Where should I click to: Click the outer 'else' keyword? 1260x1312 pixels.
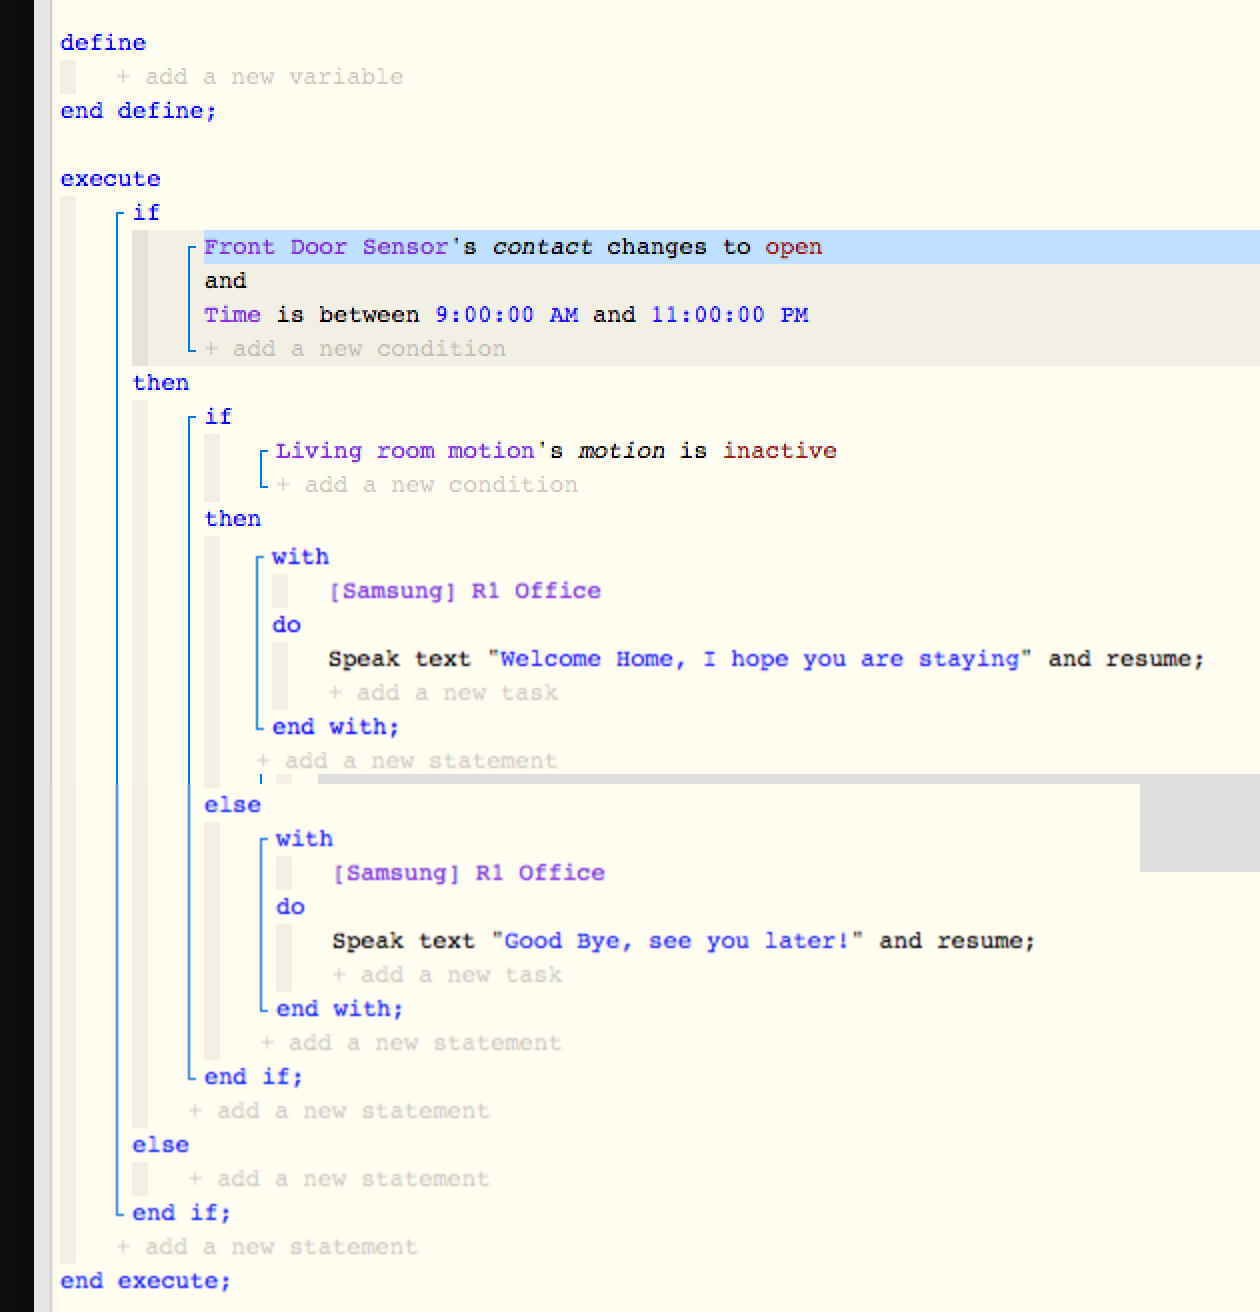pyautogui.click(x=160, y=1145)
